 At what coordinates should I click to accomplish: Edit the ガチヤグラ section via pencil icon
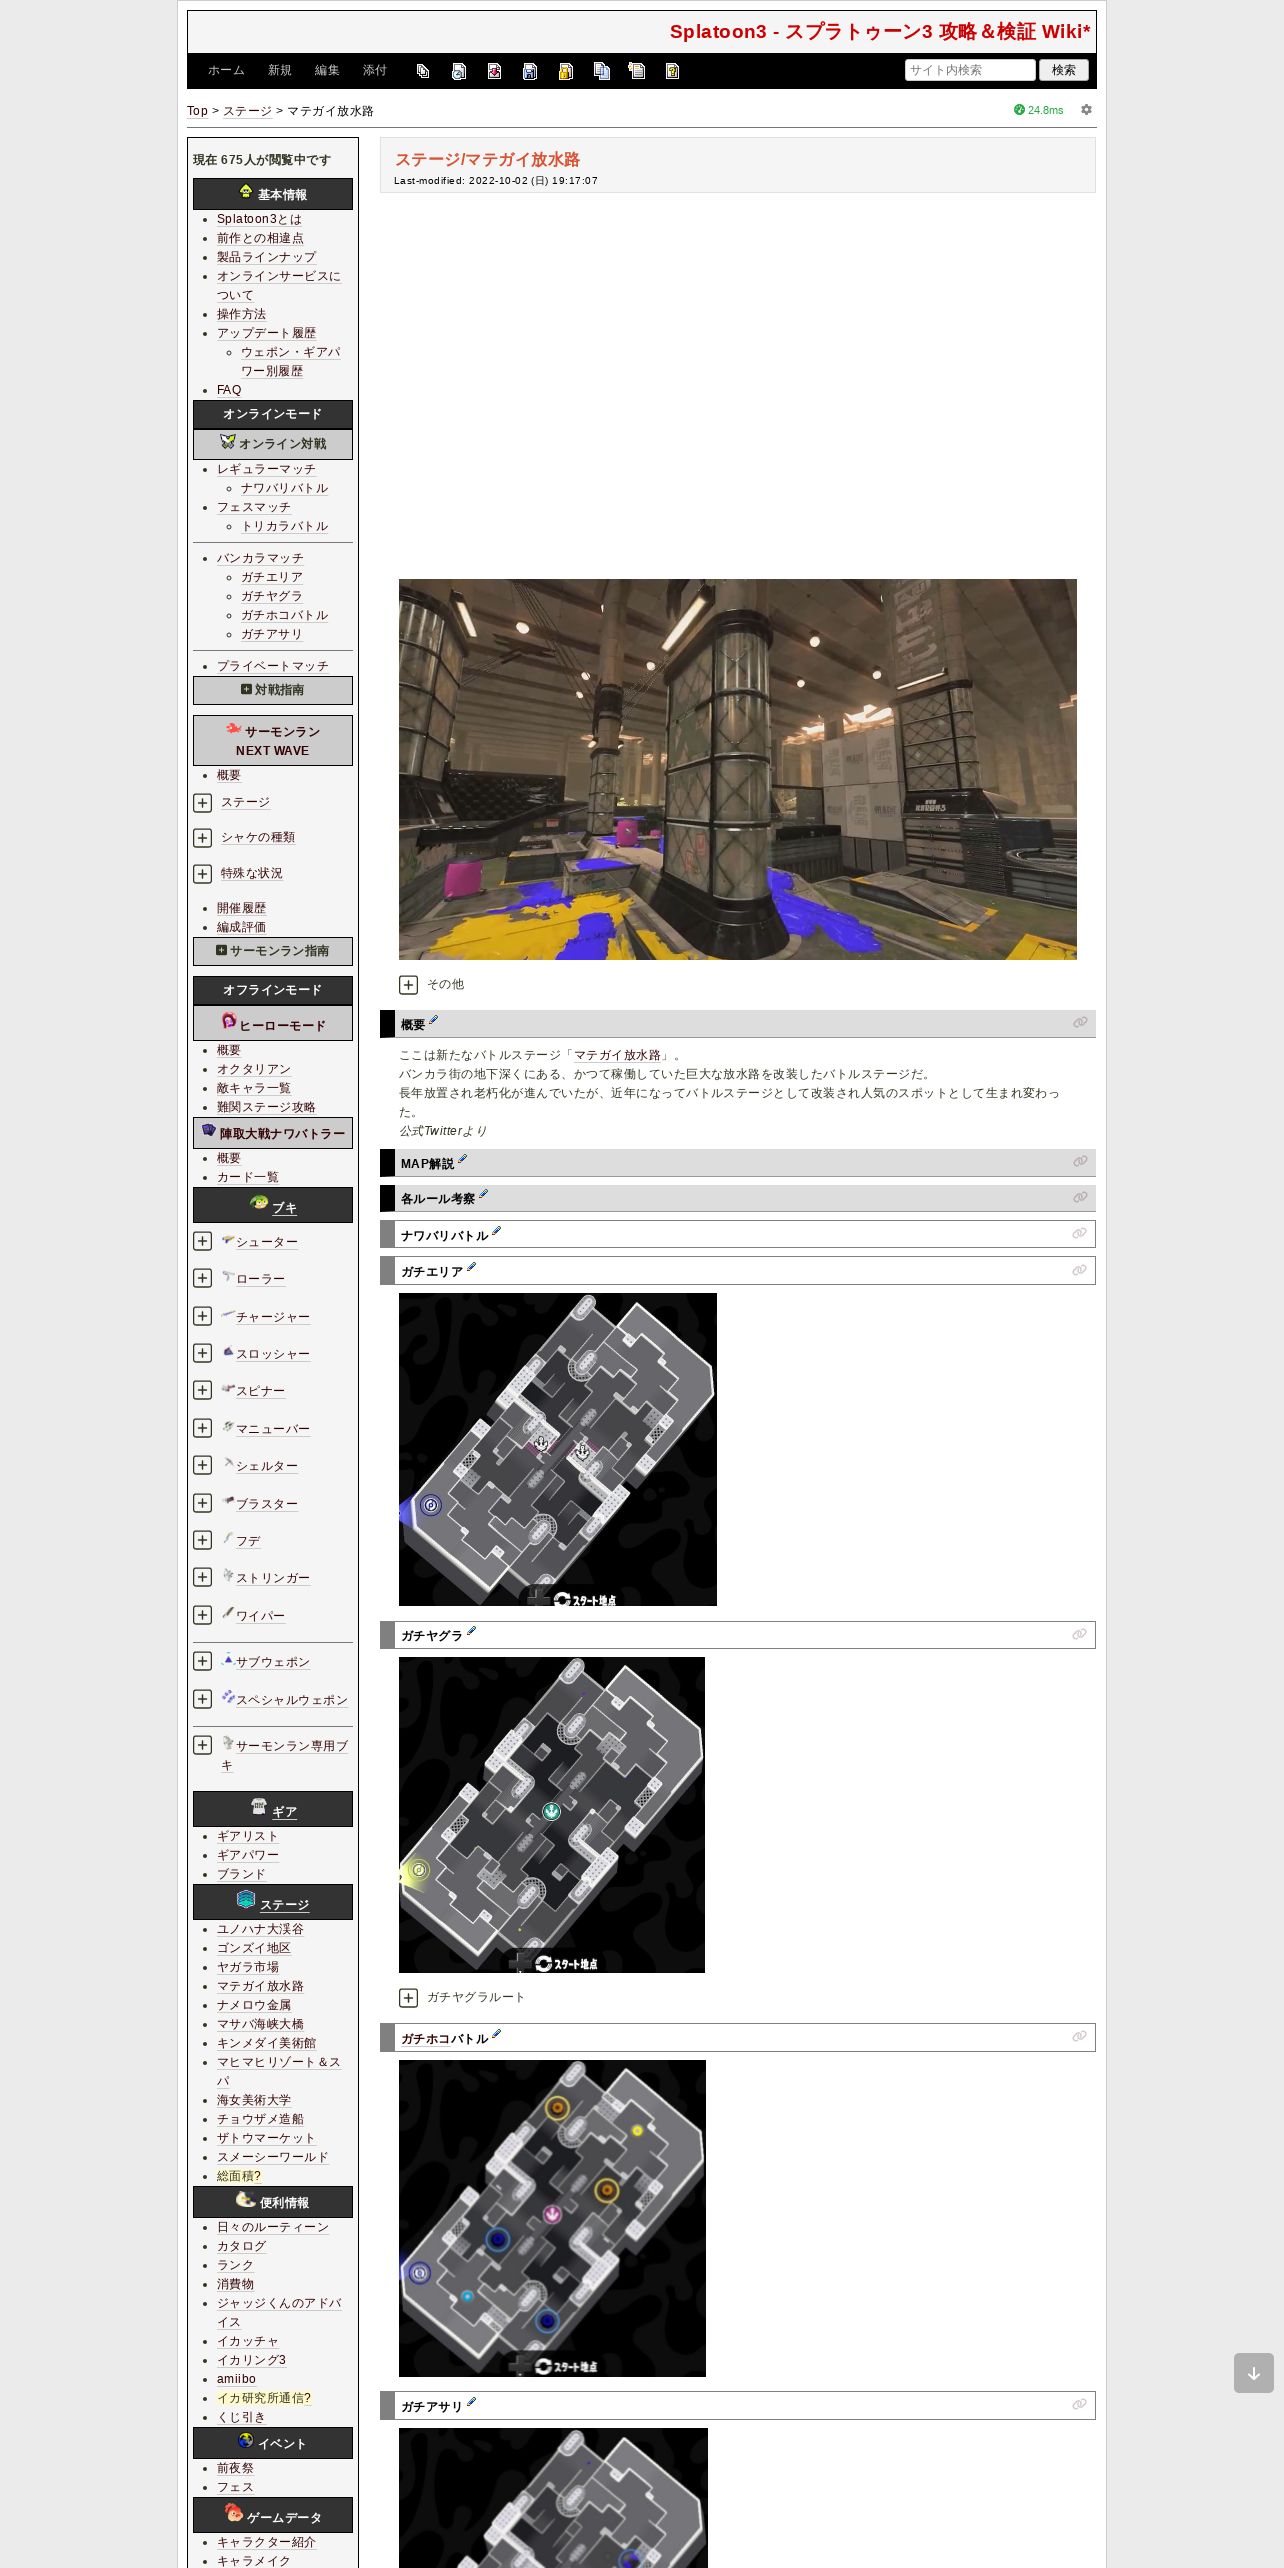tap(471, 1632)
